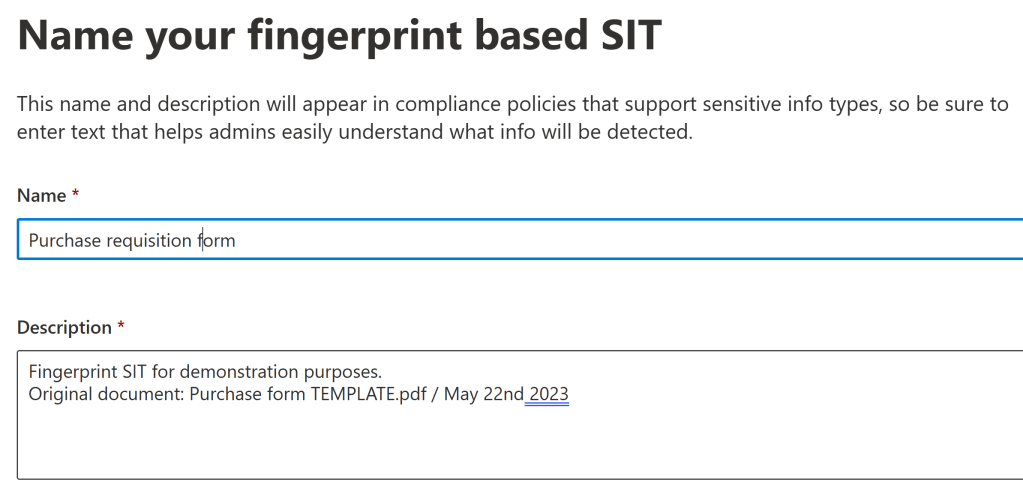1023x491 pixels.
Task: Click the red asterisk next to Name
Action: (75, 196)
